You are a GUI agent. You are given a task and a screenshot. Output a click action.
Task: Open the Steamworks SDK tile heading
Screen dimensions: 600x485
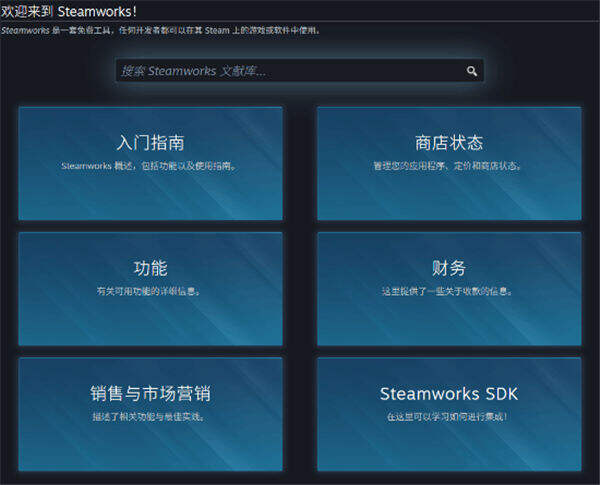tap(448, 393)
